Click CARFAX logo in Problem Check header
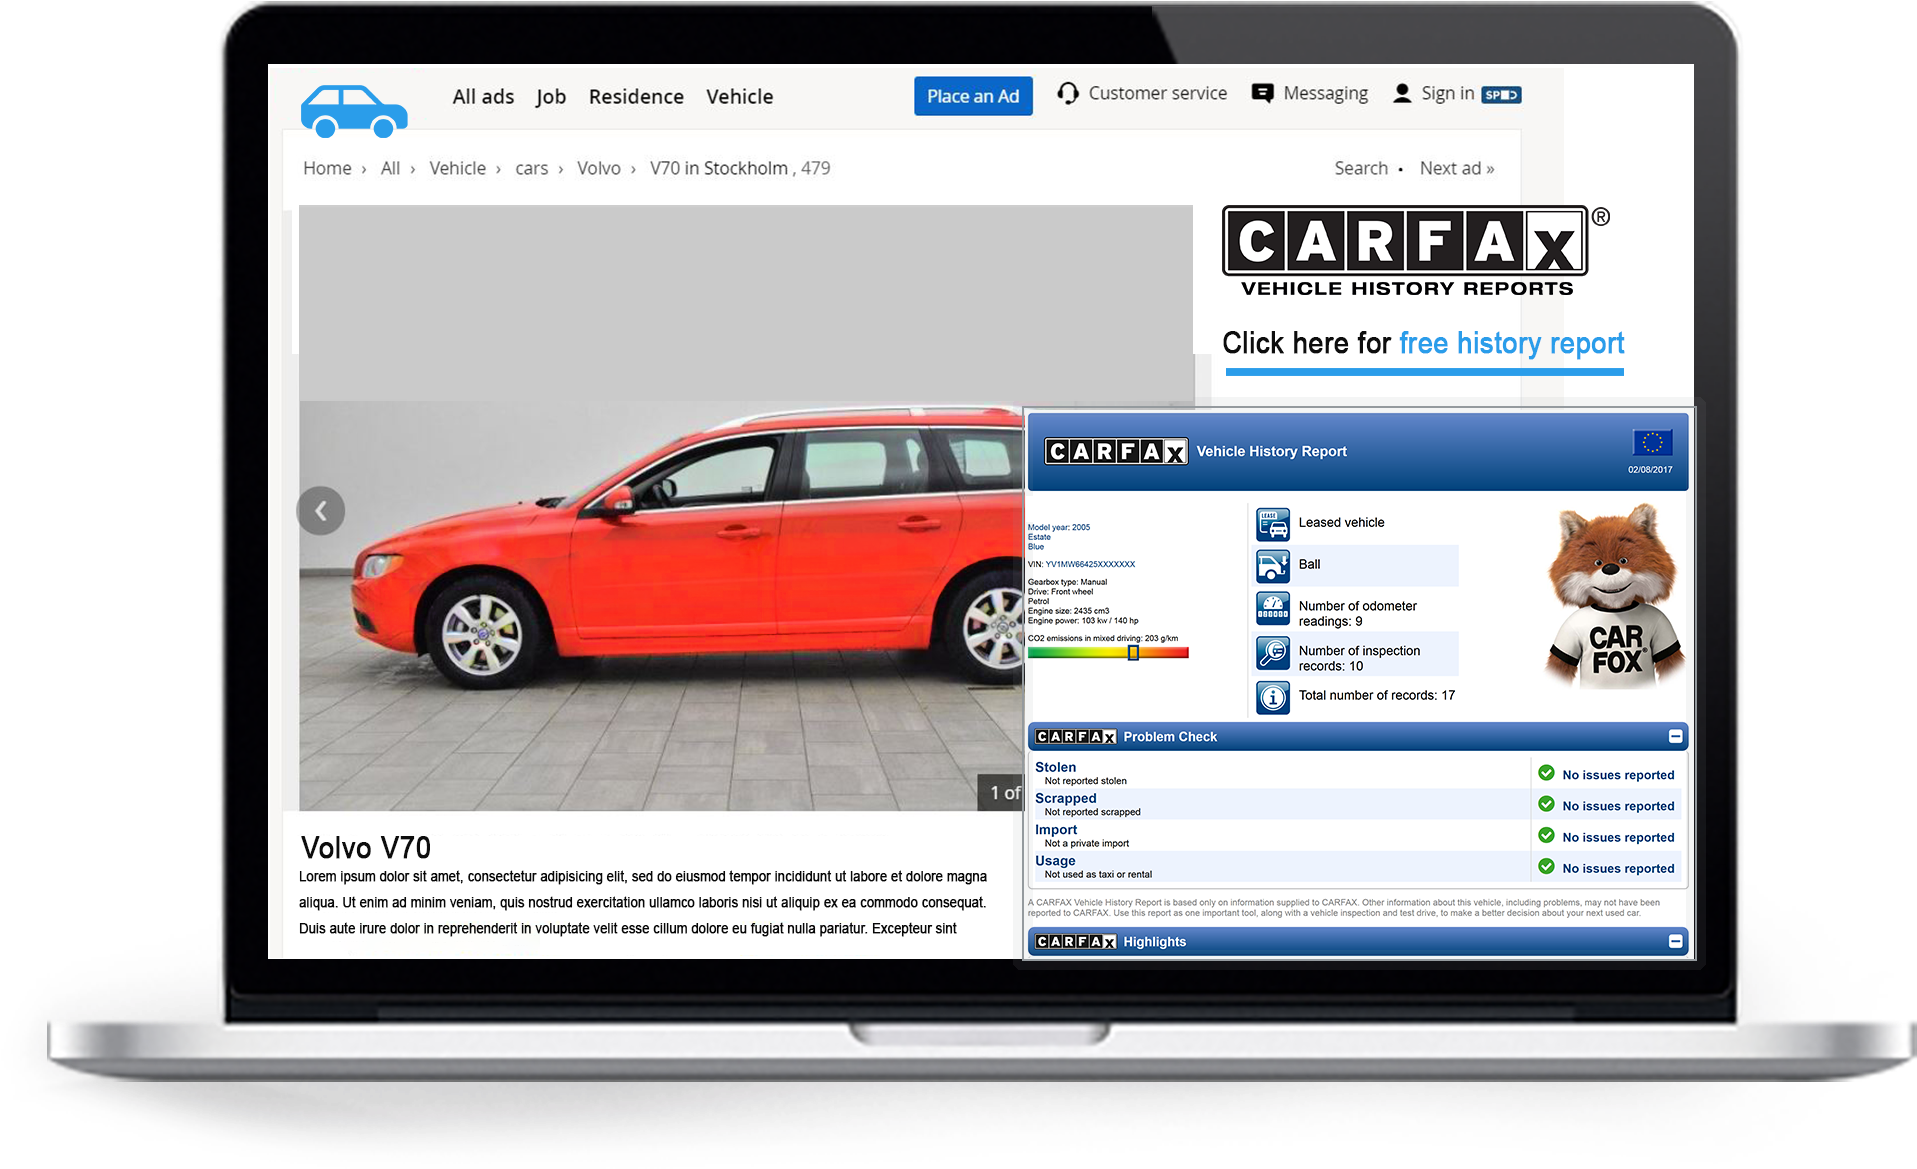The image size is (1917, 1169). pos(1076,737)
